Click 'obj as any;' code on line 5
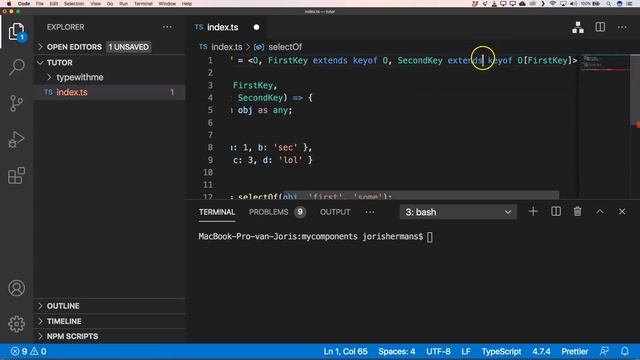The height and width of the screenshot is (360, 640). [x=265, y=110]
